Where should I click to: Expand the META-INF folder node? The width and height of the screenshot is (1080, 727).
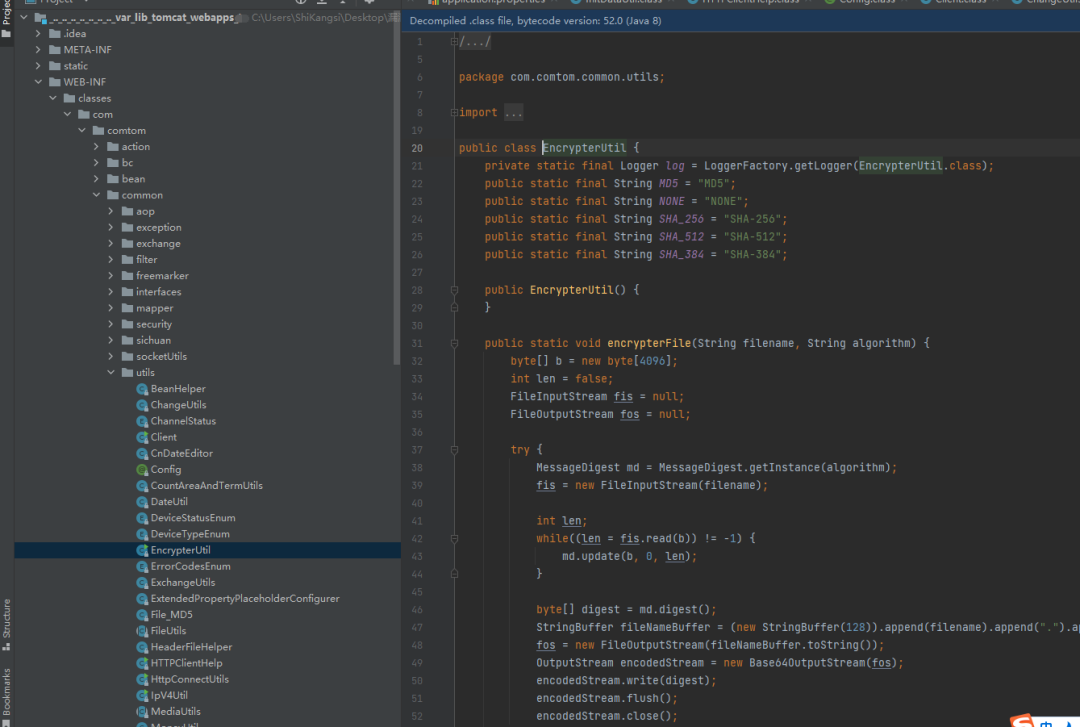point(38,50)
